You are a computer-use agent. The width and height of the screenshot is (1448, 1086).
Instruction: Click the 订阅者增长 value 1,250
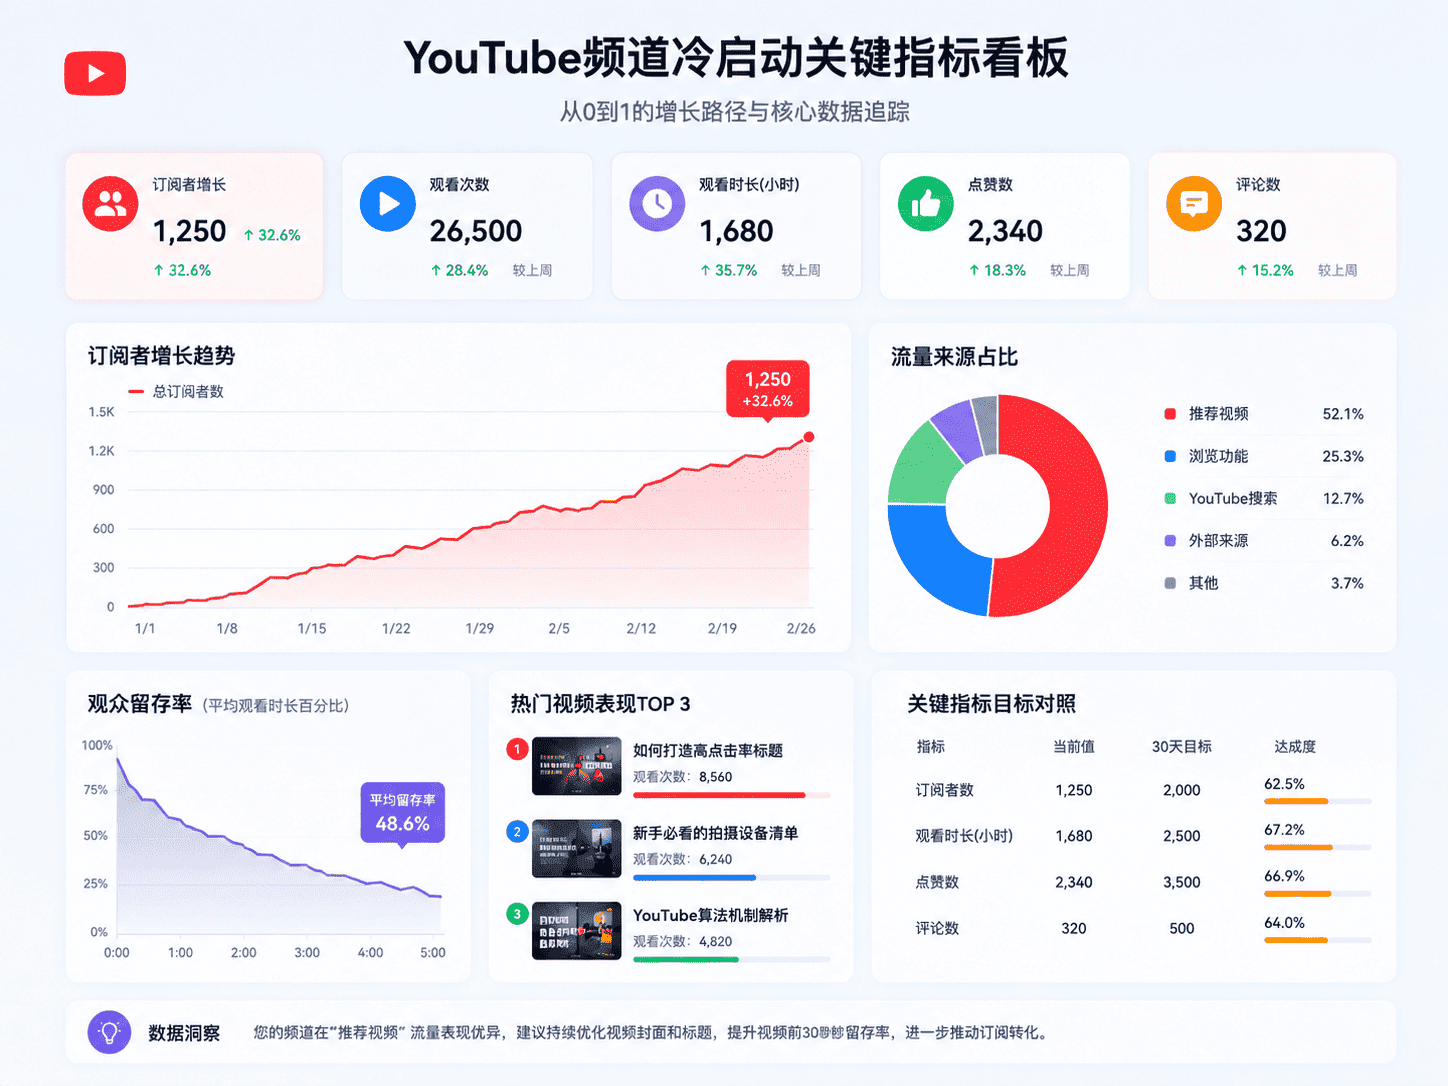tap(190, 231)
